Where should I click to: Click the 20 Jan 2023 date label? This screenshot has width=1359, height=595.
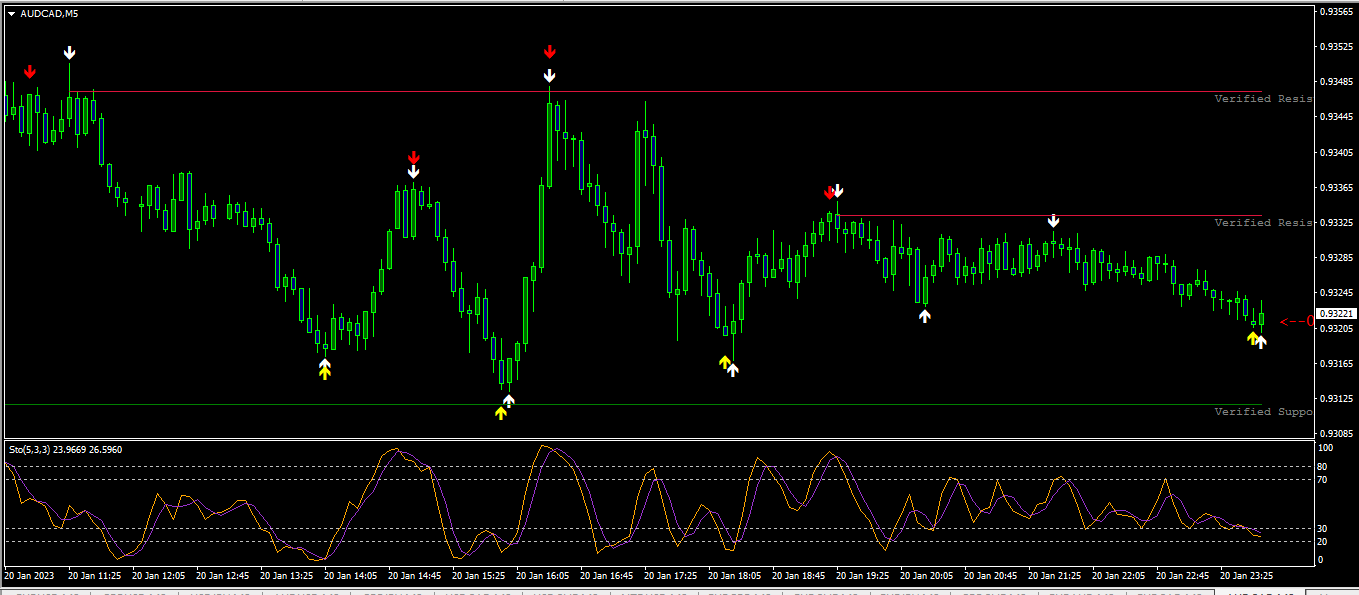coord(30,577)
